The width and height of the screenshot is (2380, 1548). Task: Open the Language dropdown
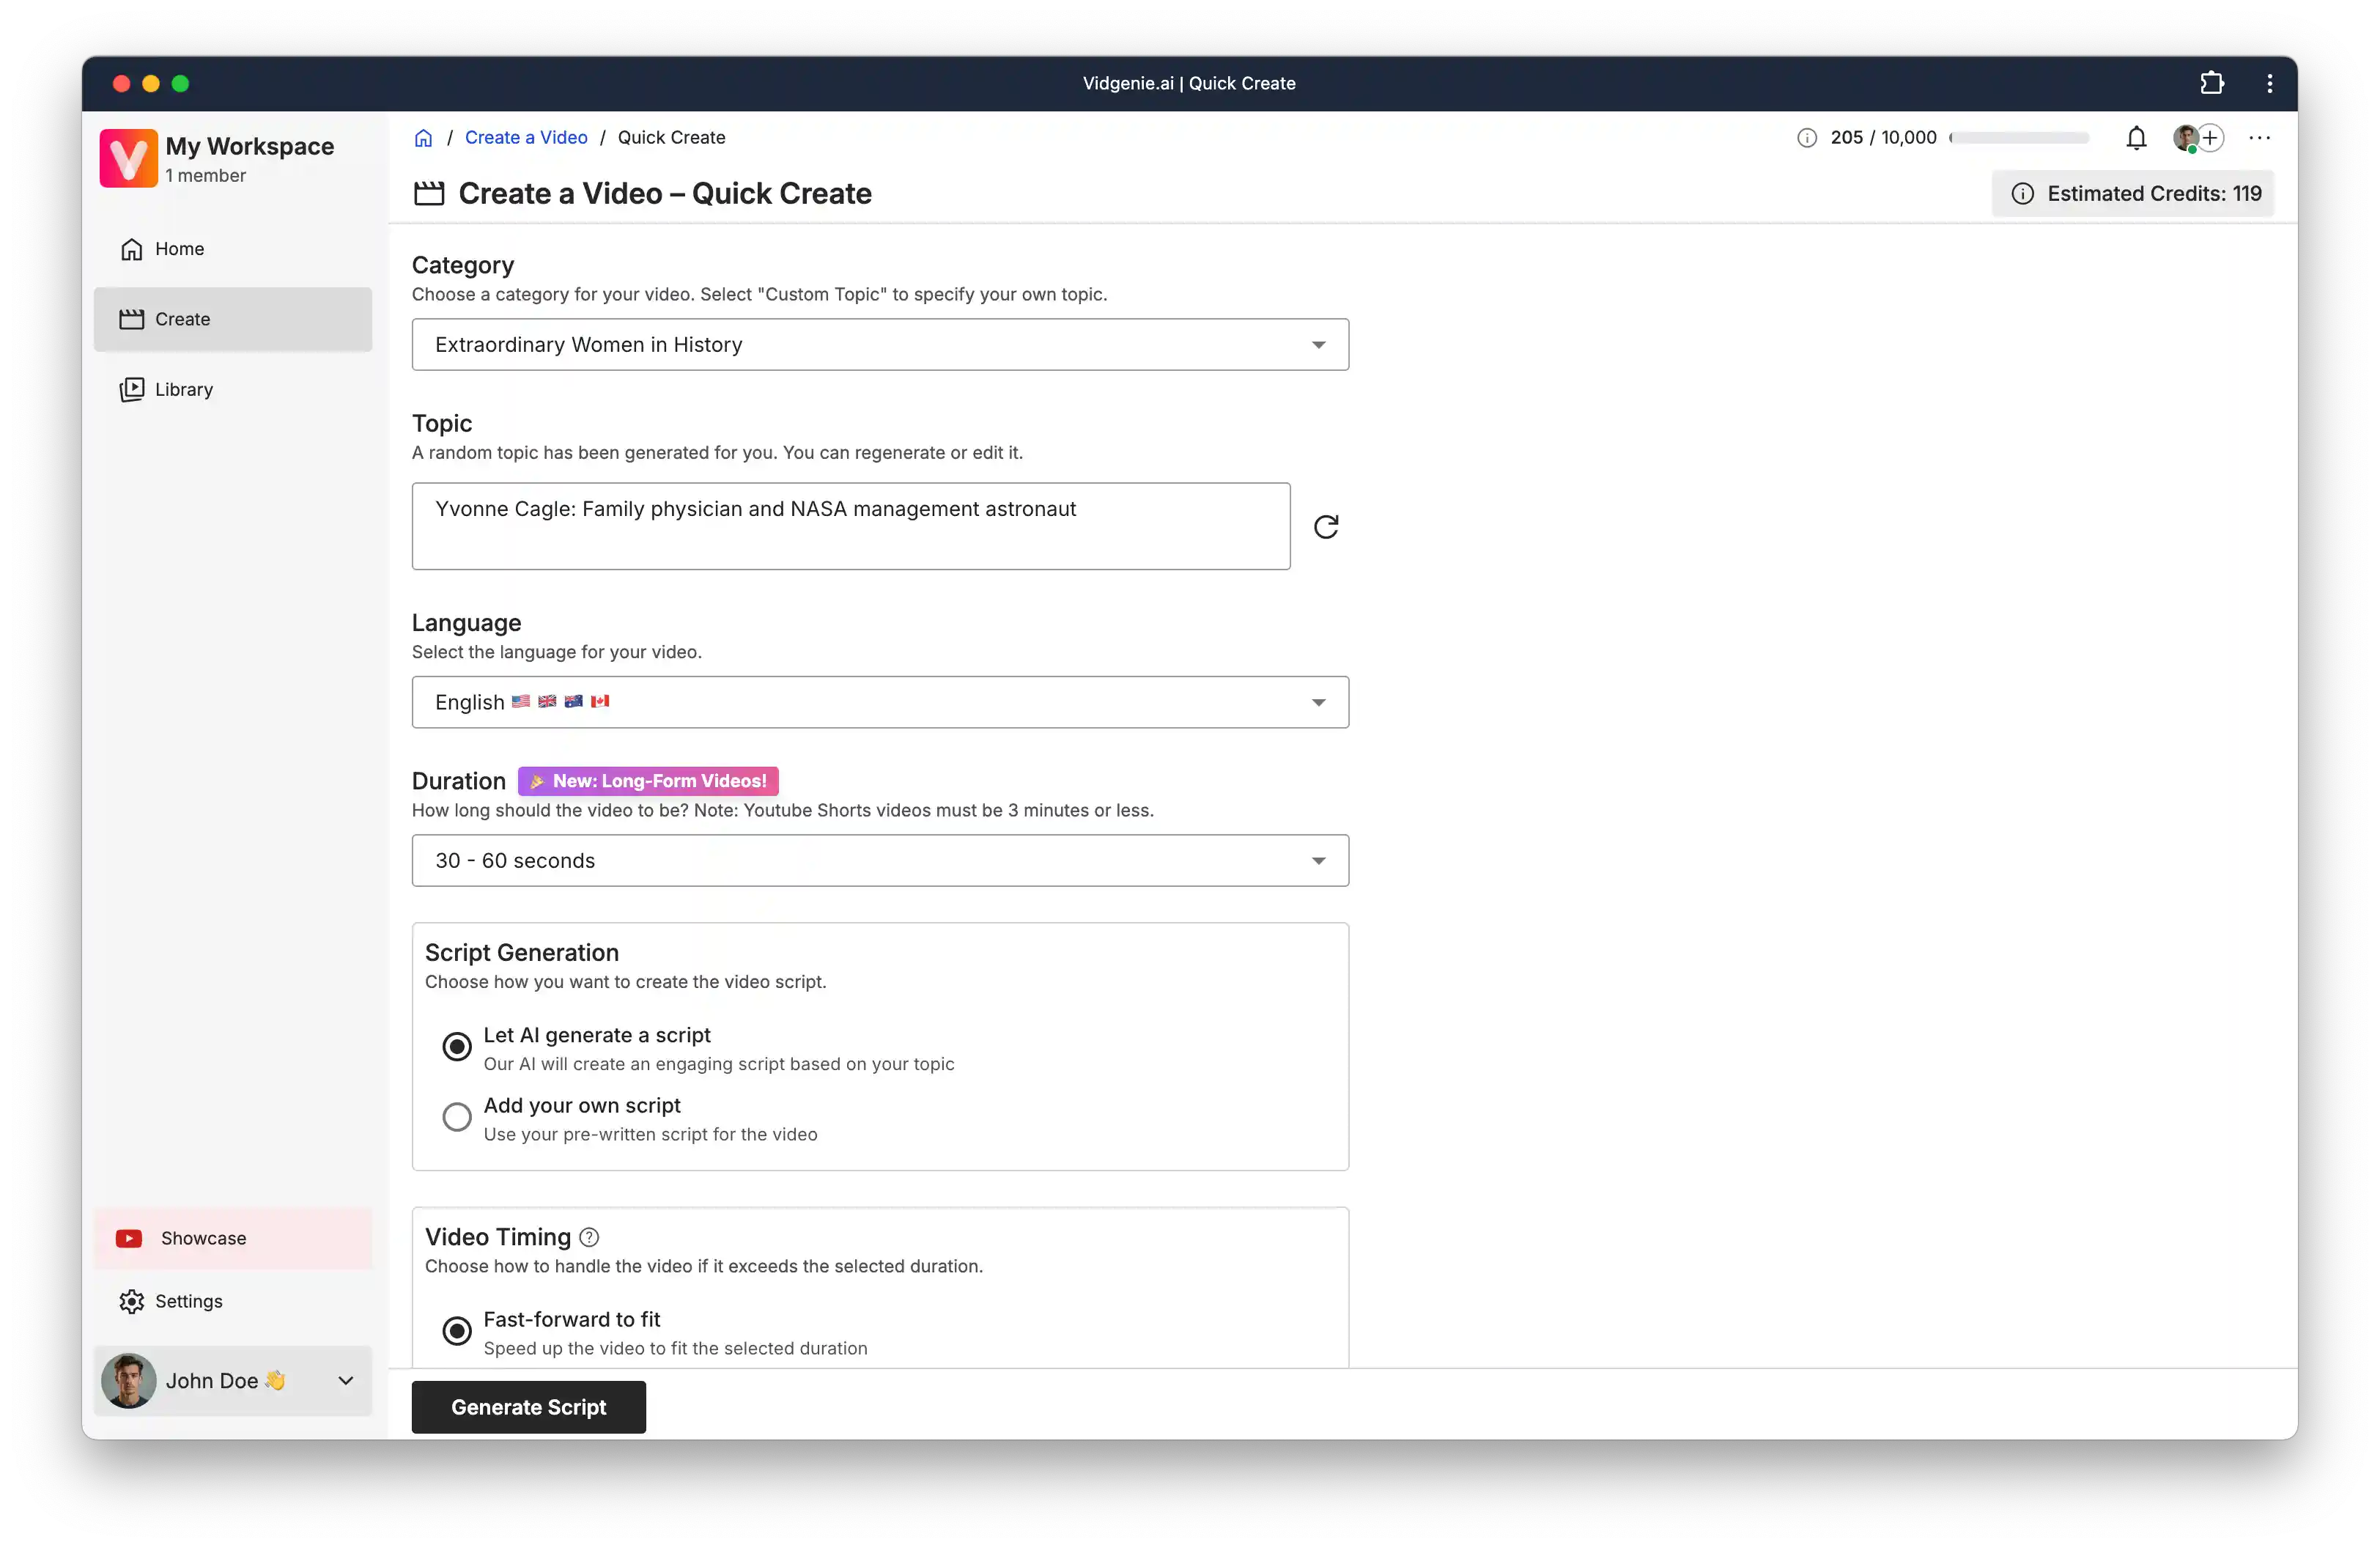click(x=880, y=702)
